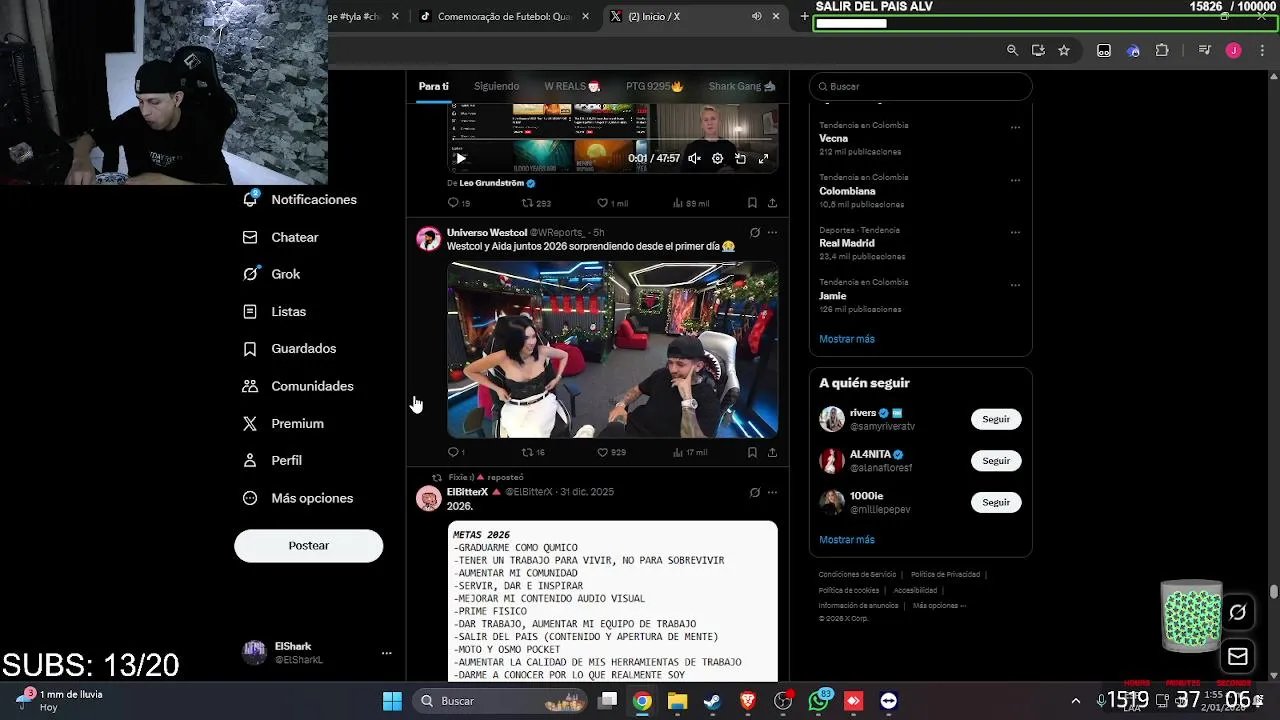The height and width of the screenshot is (720, 1280).
Task: Enter video fullscreen mode
Action: pos(763,158)
